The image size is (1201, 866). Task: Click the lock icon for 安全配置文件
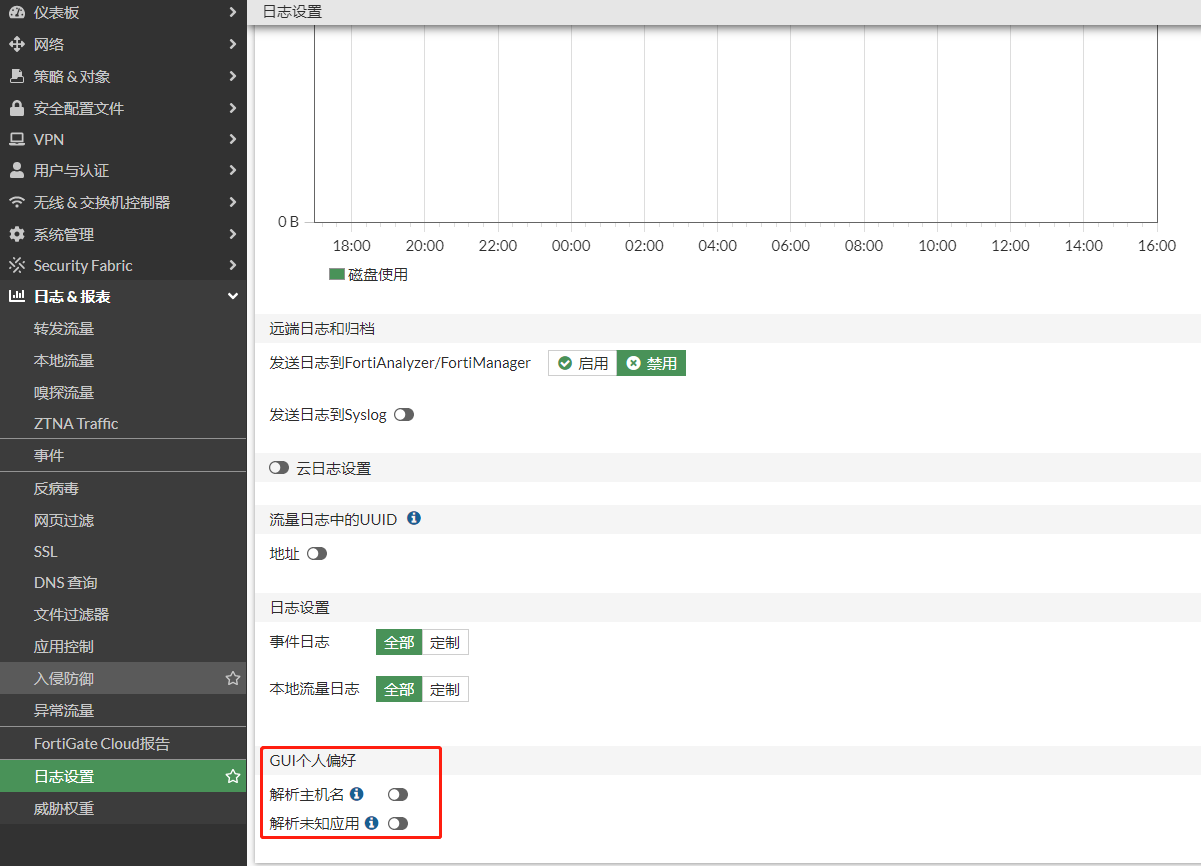[16, 108]
